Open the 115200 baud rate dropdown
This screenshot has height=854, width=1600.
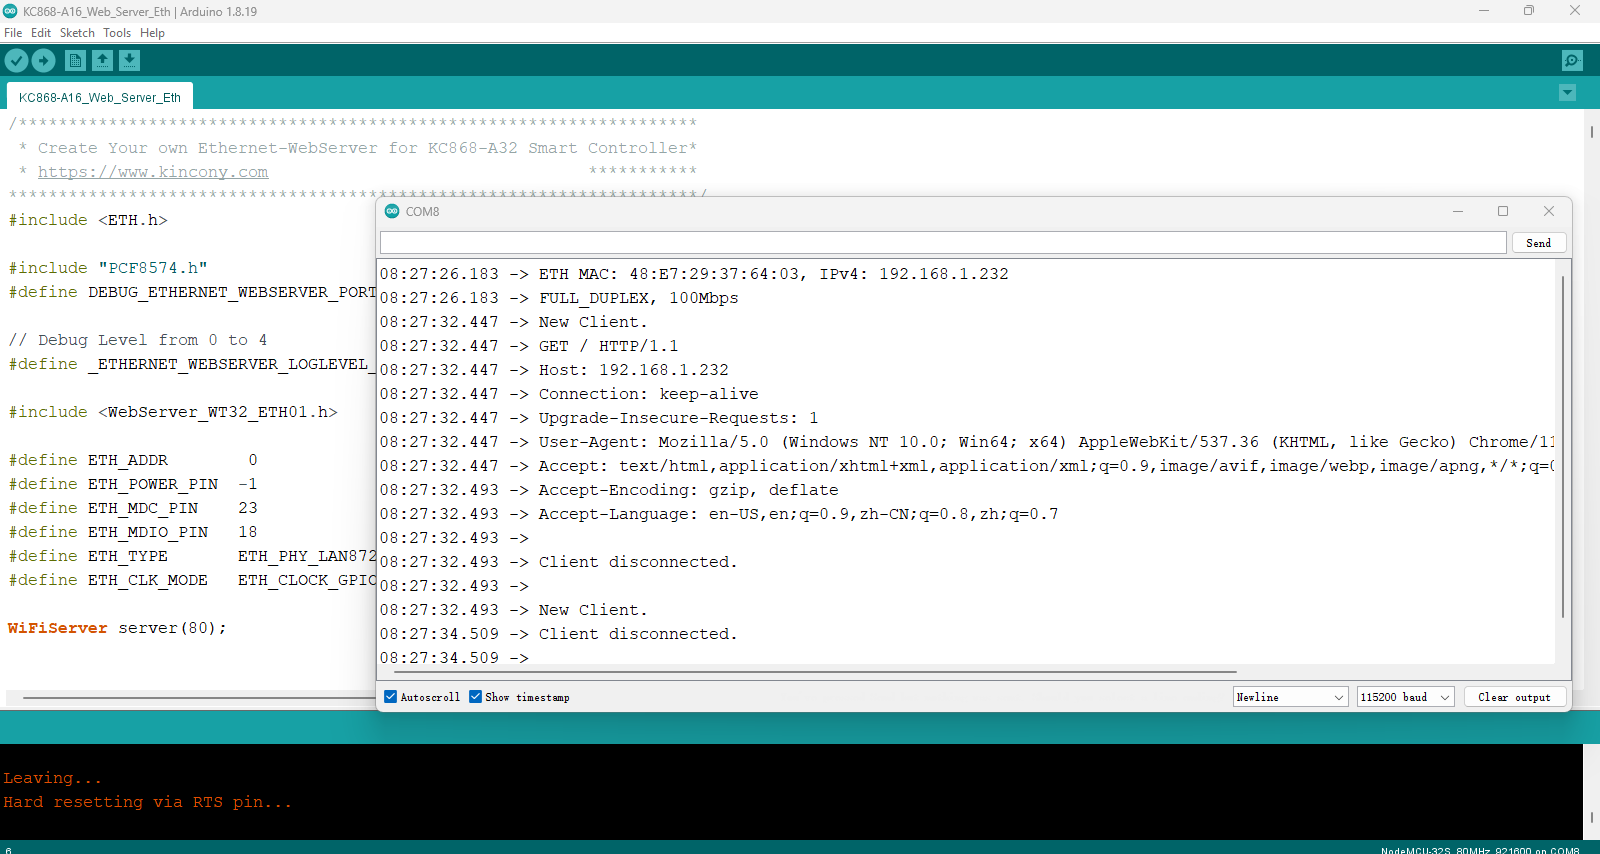click(x=1405, y=697)
